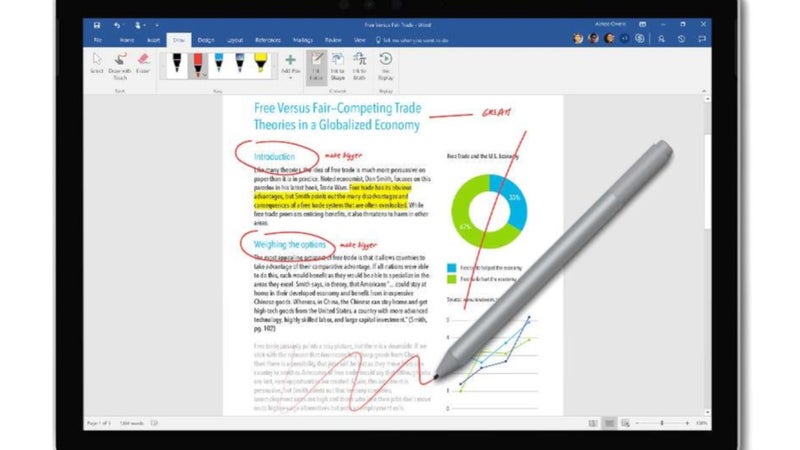Click the Save icon in the title bar
Image resolution: width=800 pixels, height=450 pixels.
pos(97,24)
